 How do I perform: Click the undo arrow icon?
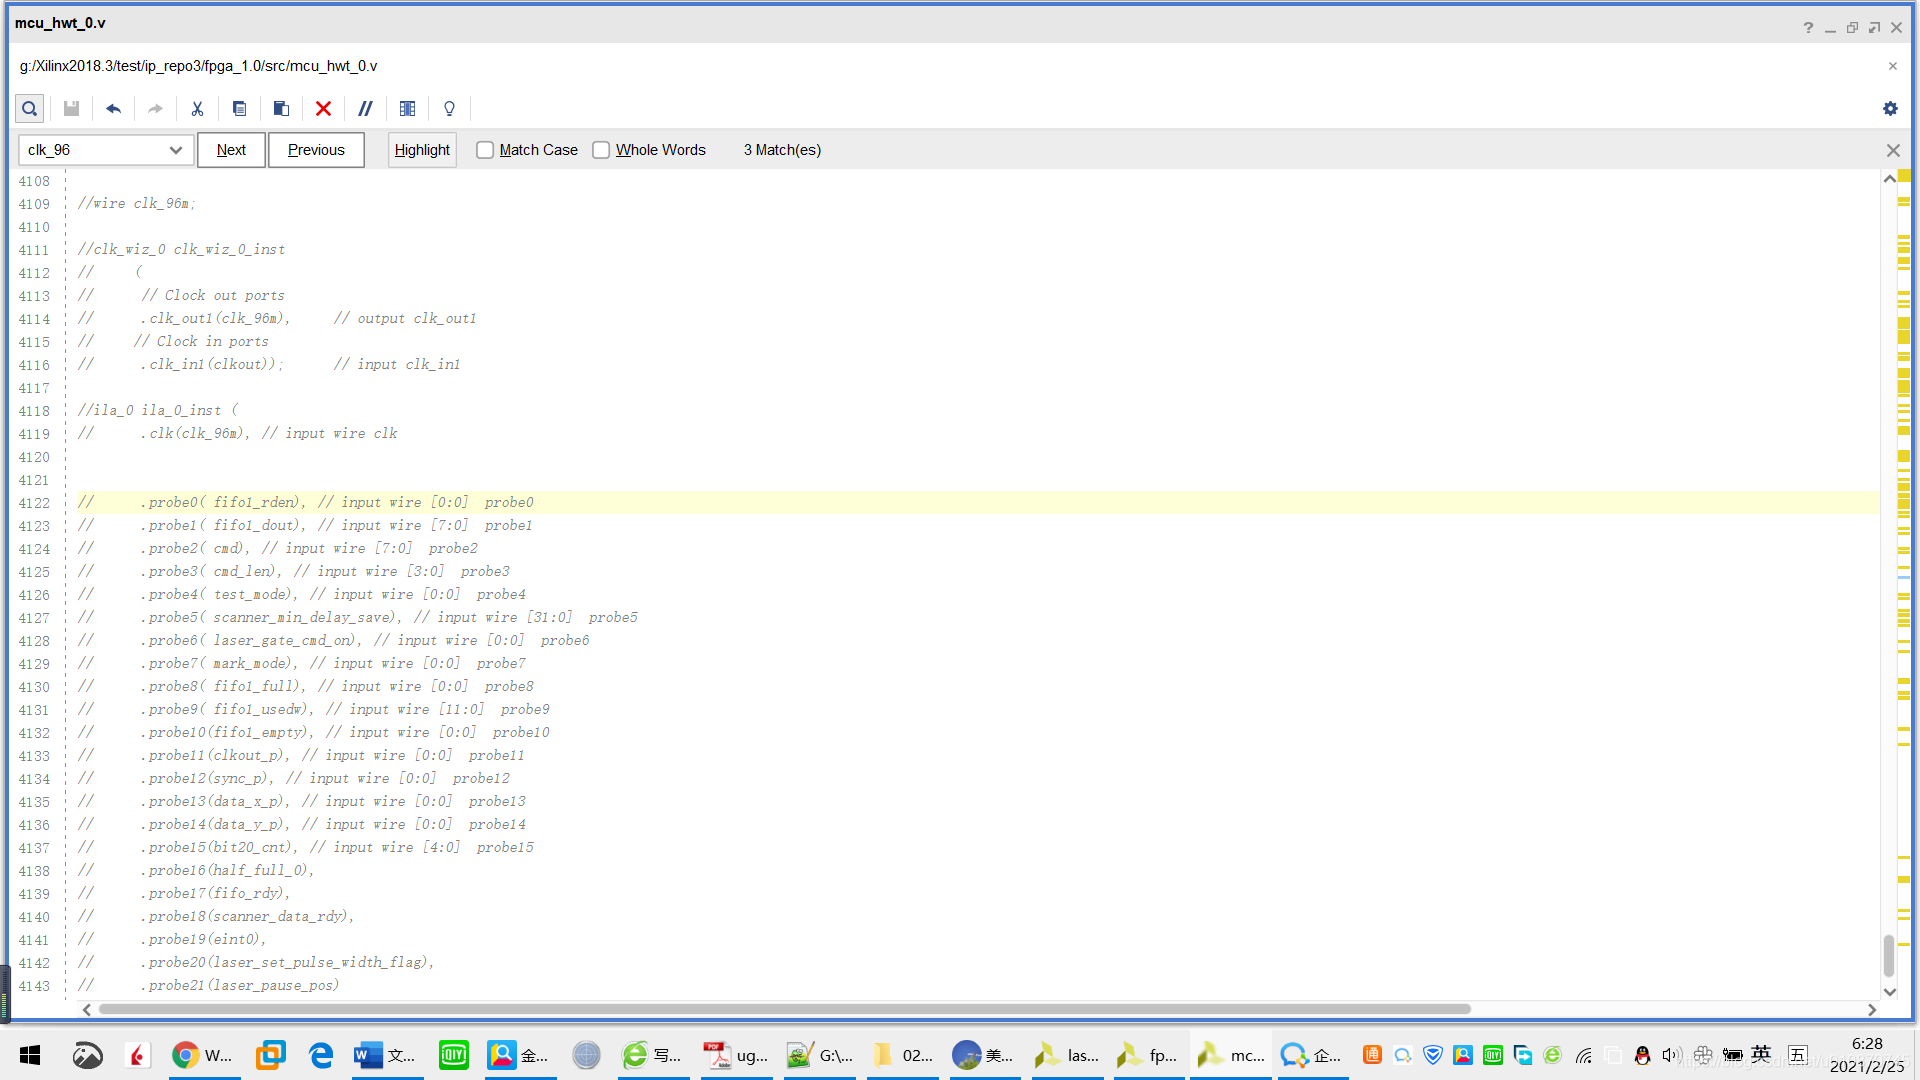click(x=113, y=109)
